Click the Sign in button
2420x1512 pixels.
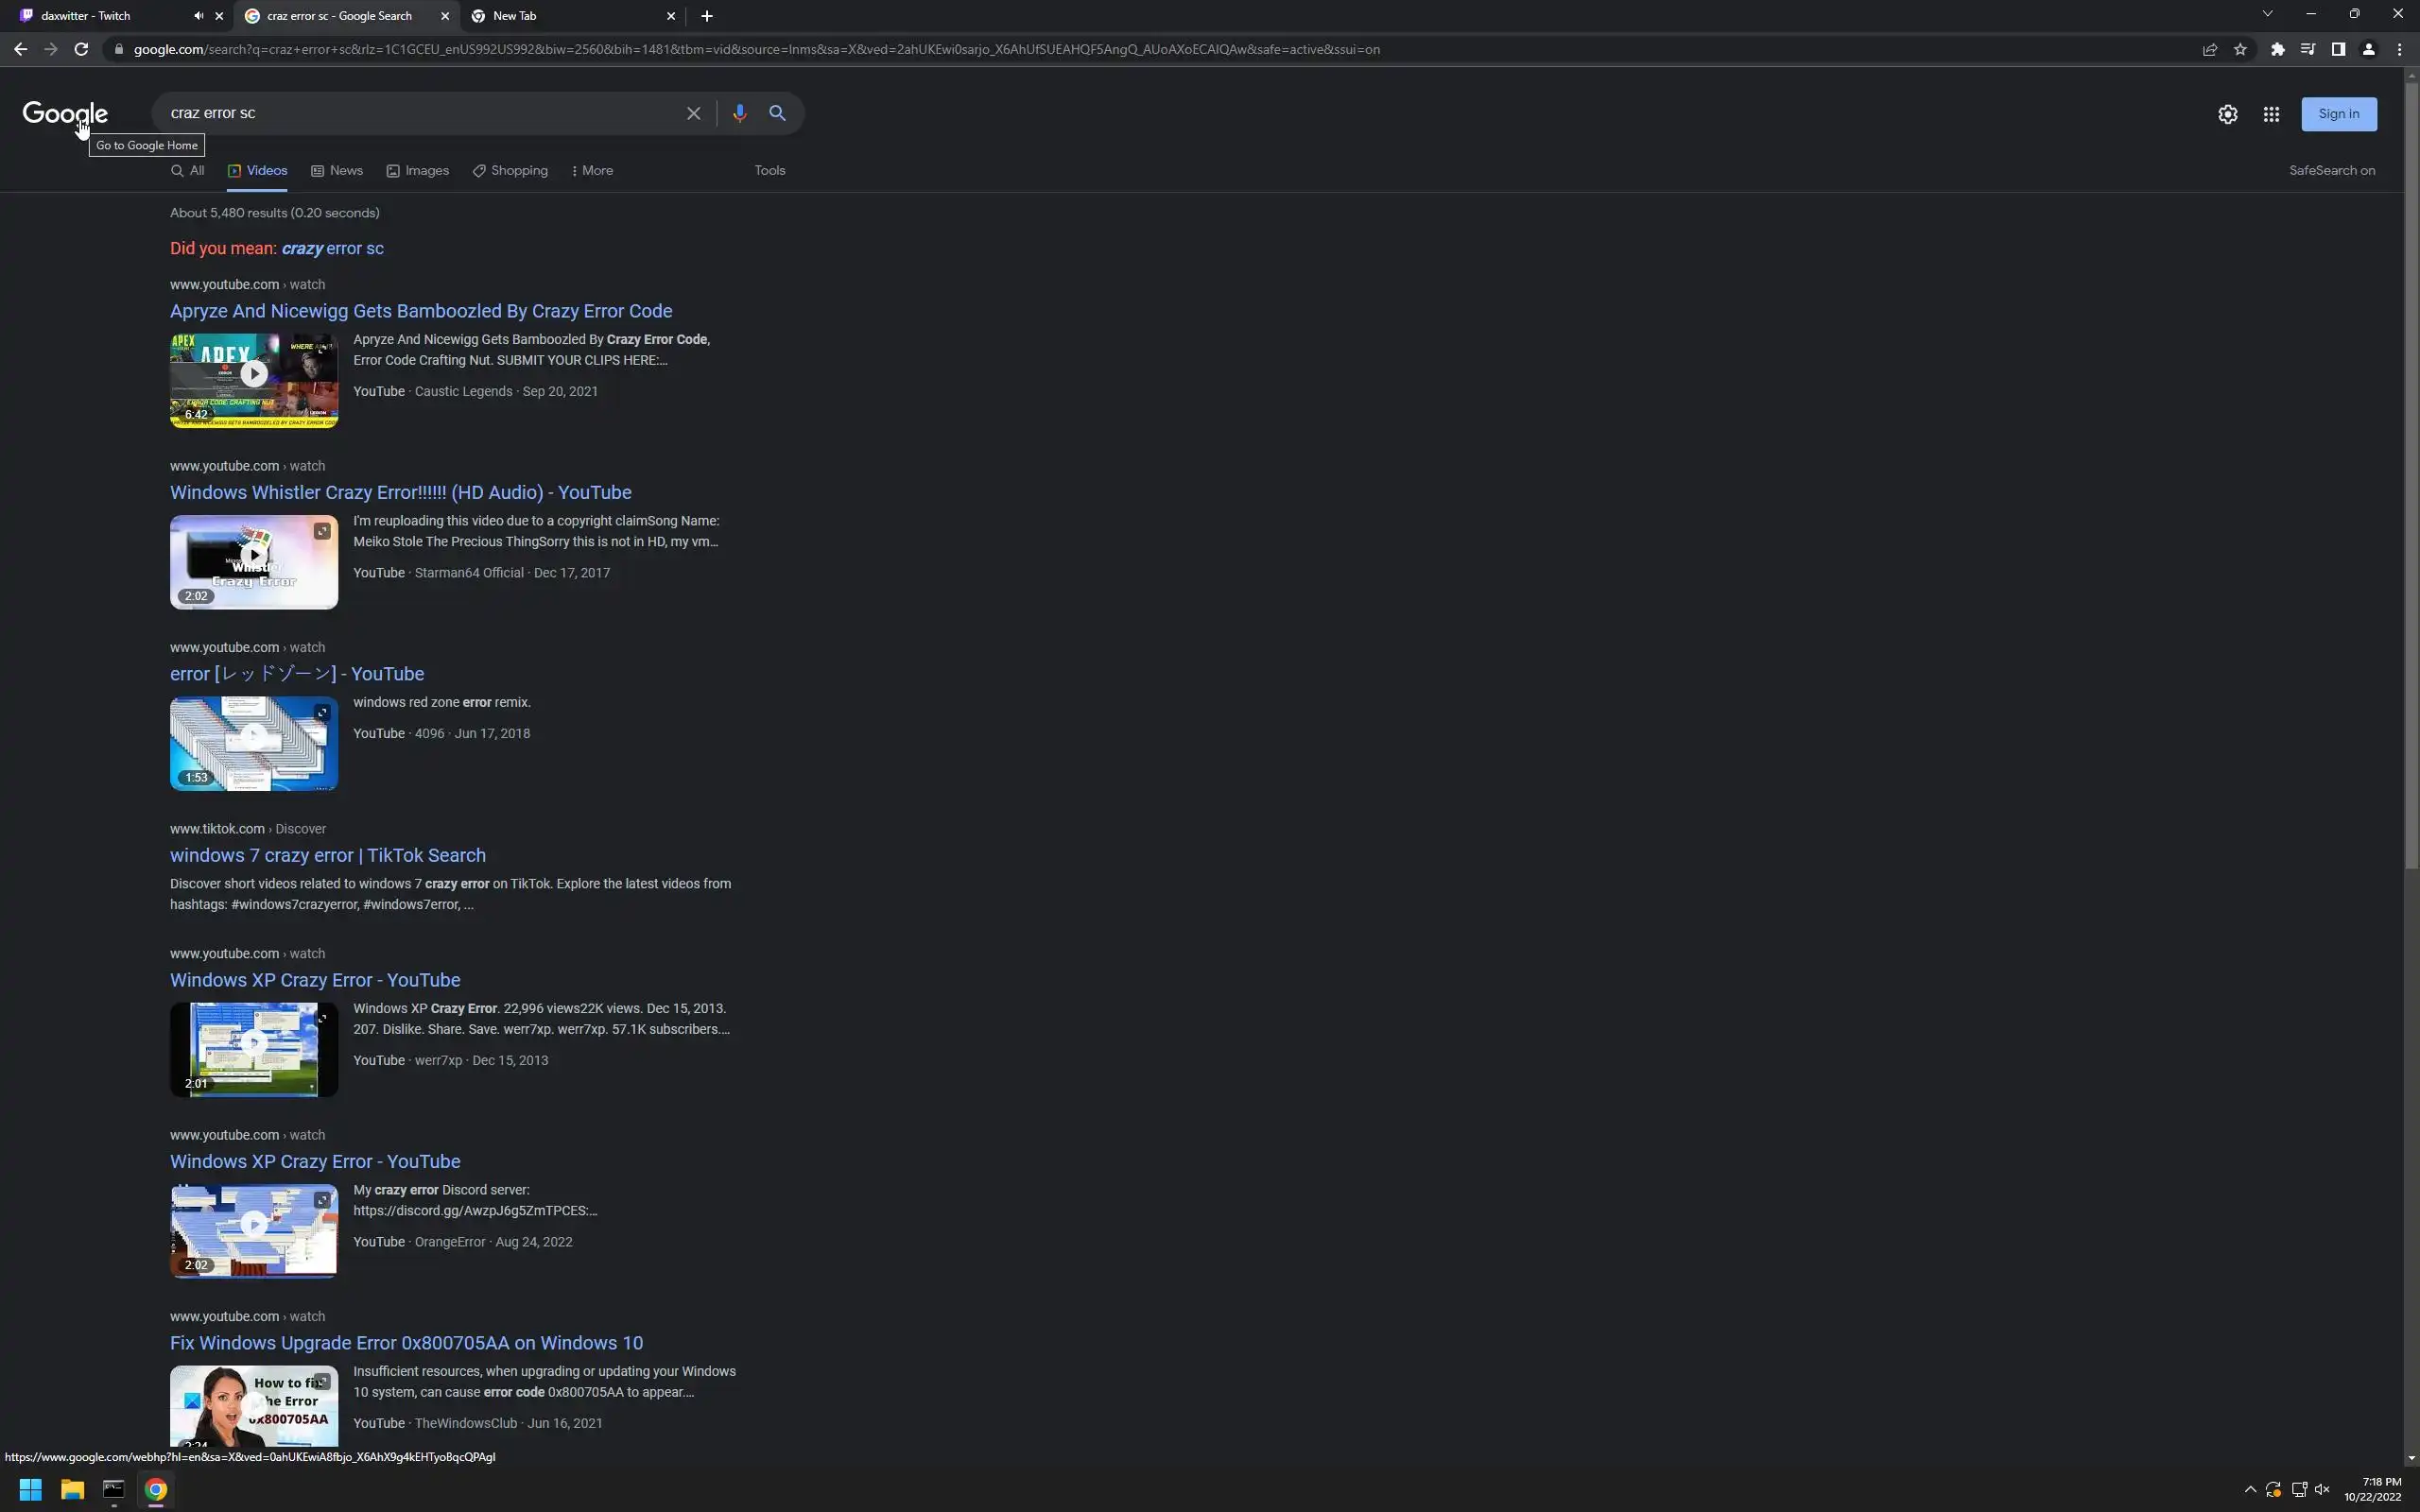point(2338,114)
